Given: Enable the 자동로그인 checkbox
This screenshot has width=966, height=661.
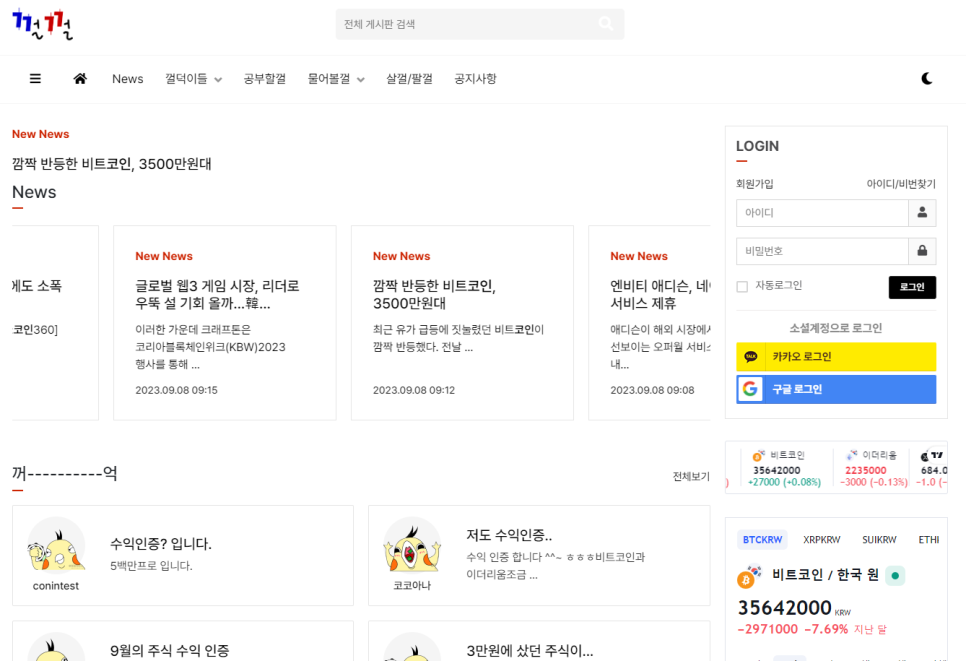Looking at the screenshot, I should tap(742, 286).
